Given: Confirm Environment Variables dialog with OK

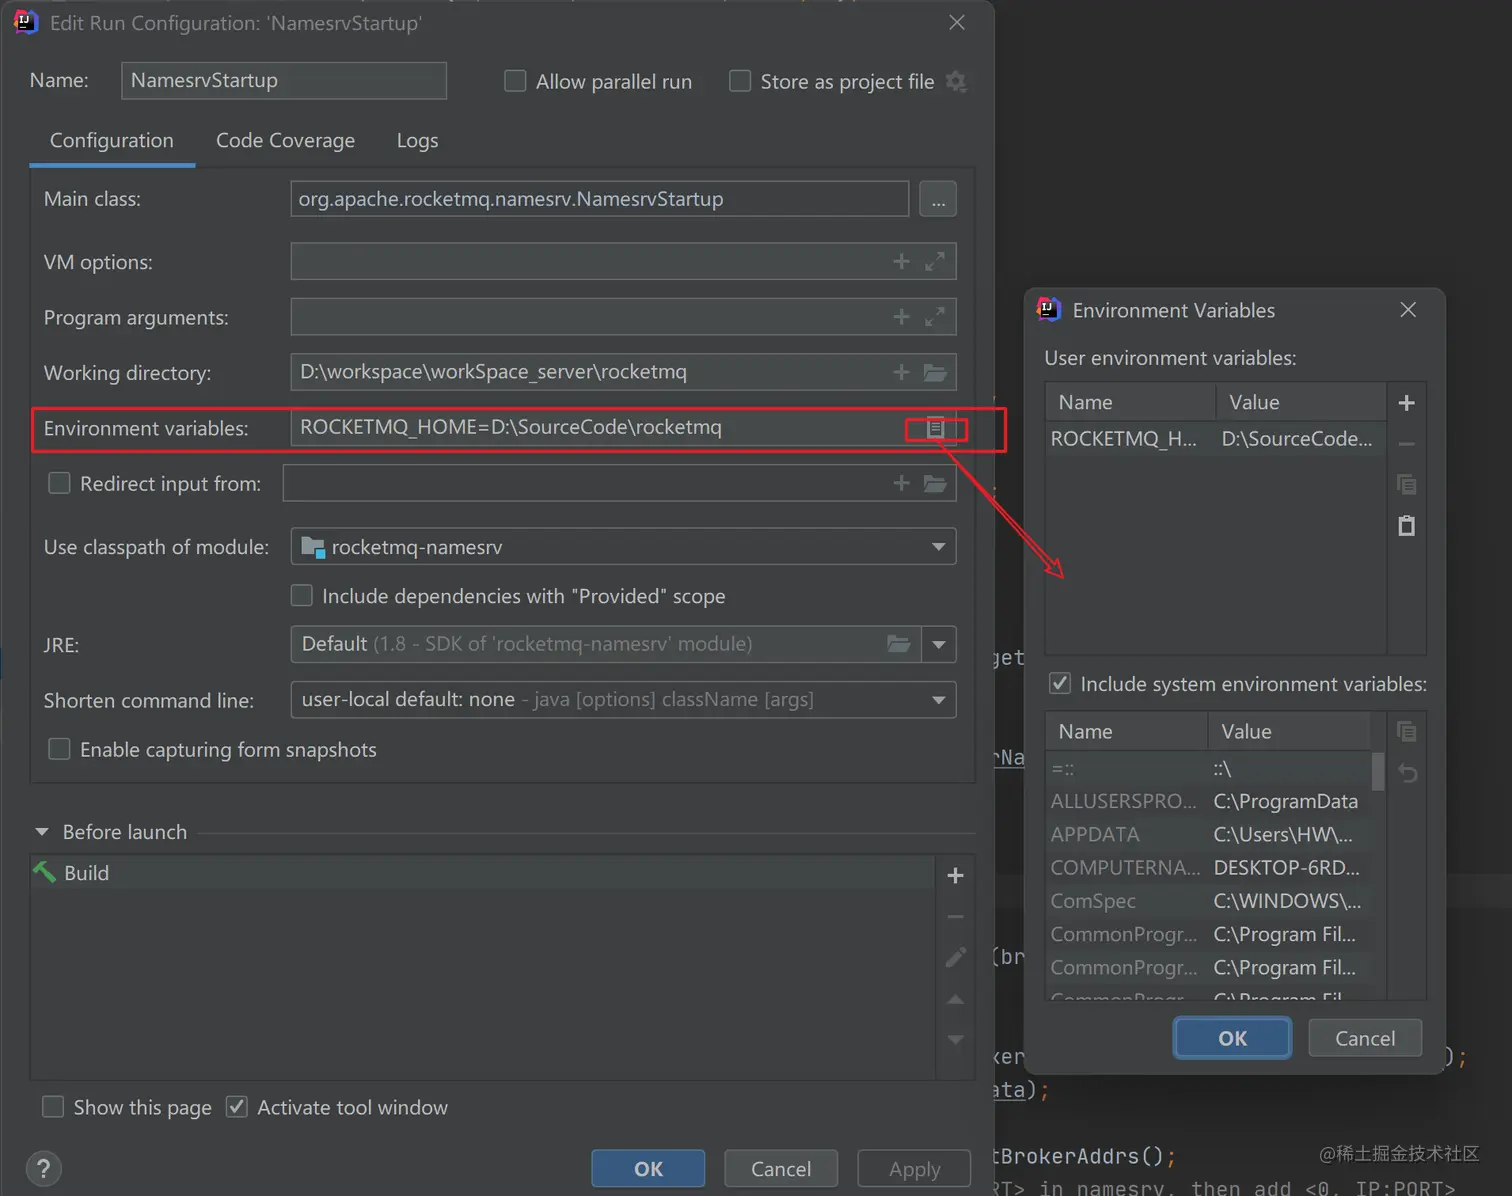Looking at the screenshot, I should tap(1232, 1038).
